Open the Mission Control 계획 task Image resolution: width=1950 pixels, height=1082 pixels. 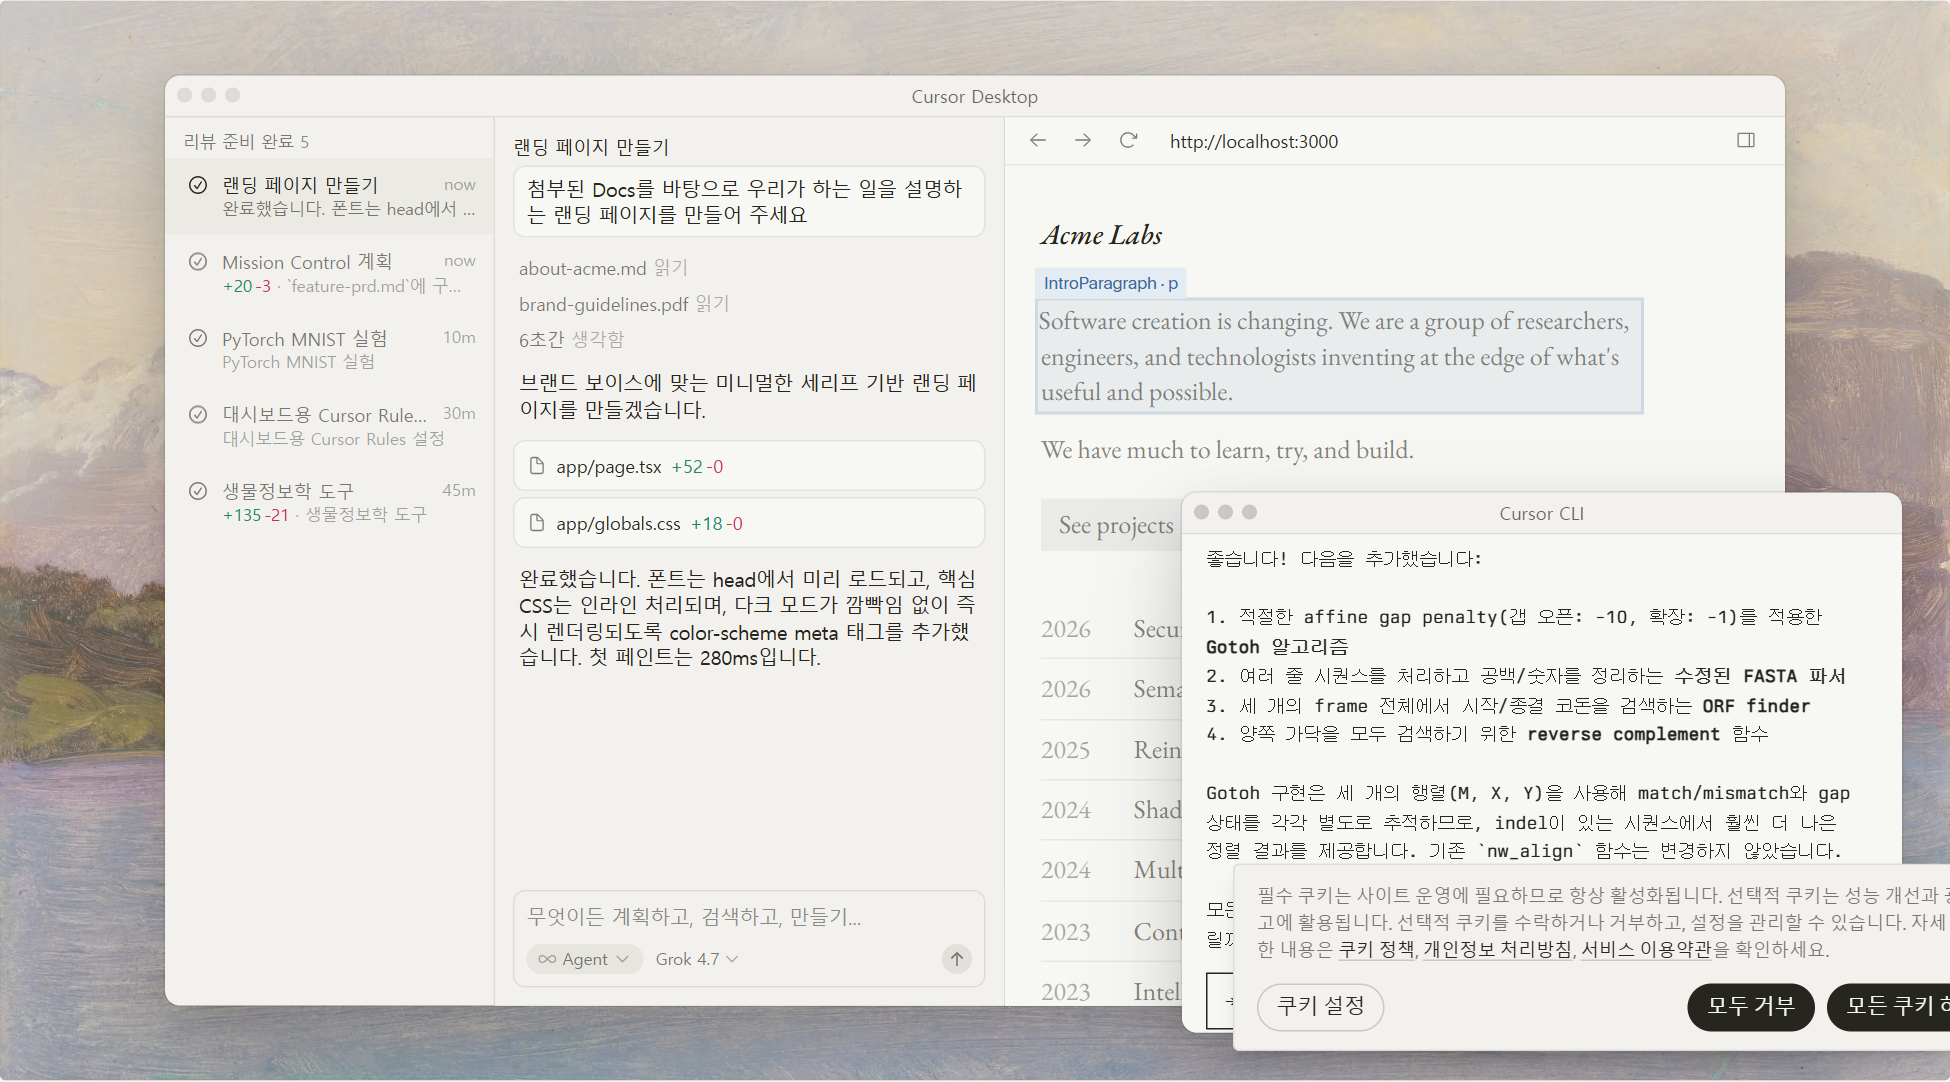click(330, 273)
